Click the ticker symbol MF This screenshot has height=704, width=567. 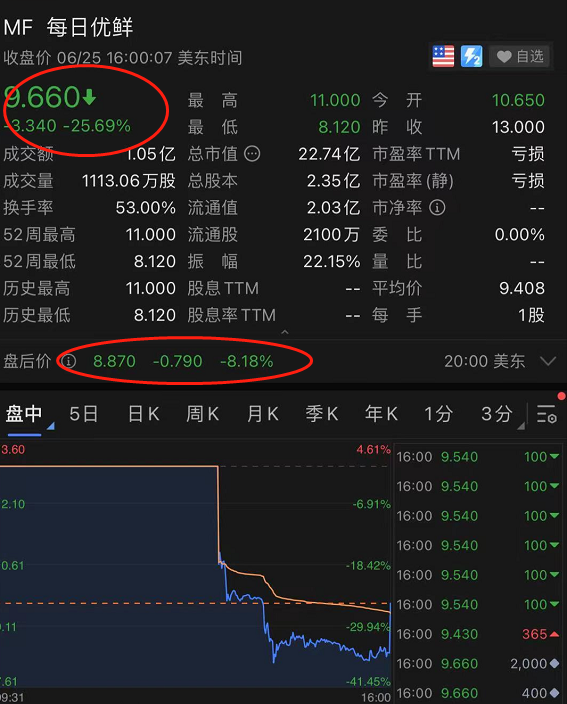click(x=18, y=27)
